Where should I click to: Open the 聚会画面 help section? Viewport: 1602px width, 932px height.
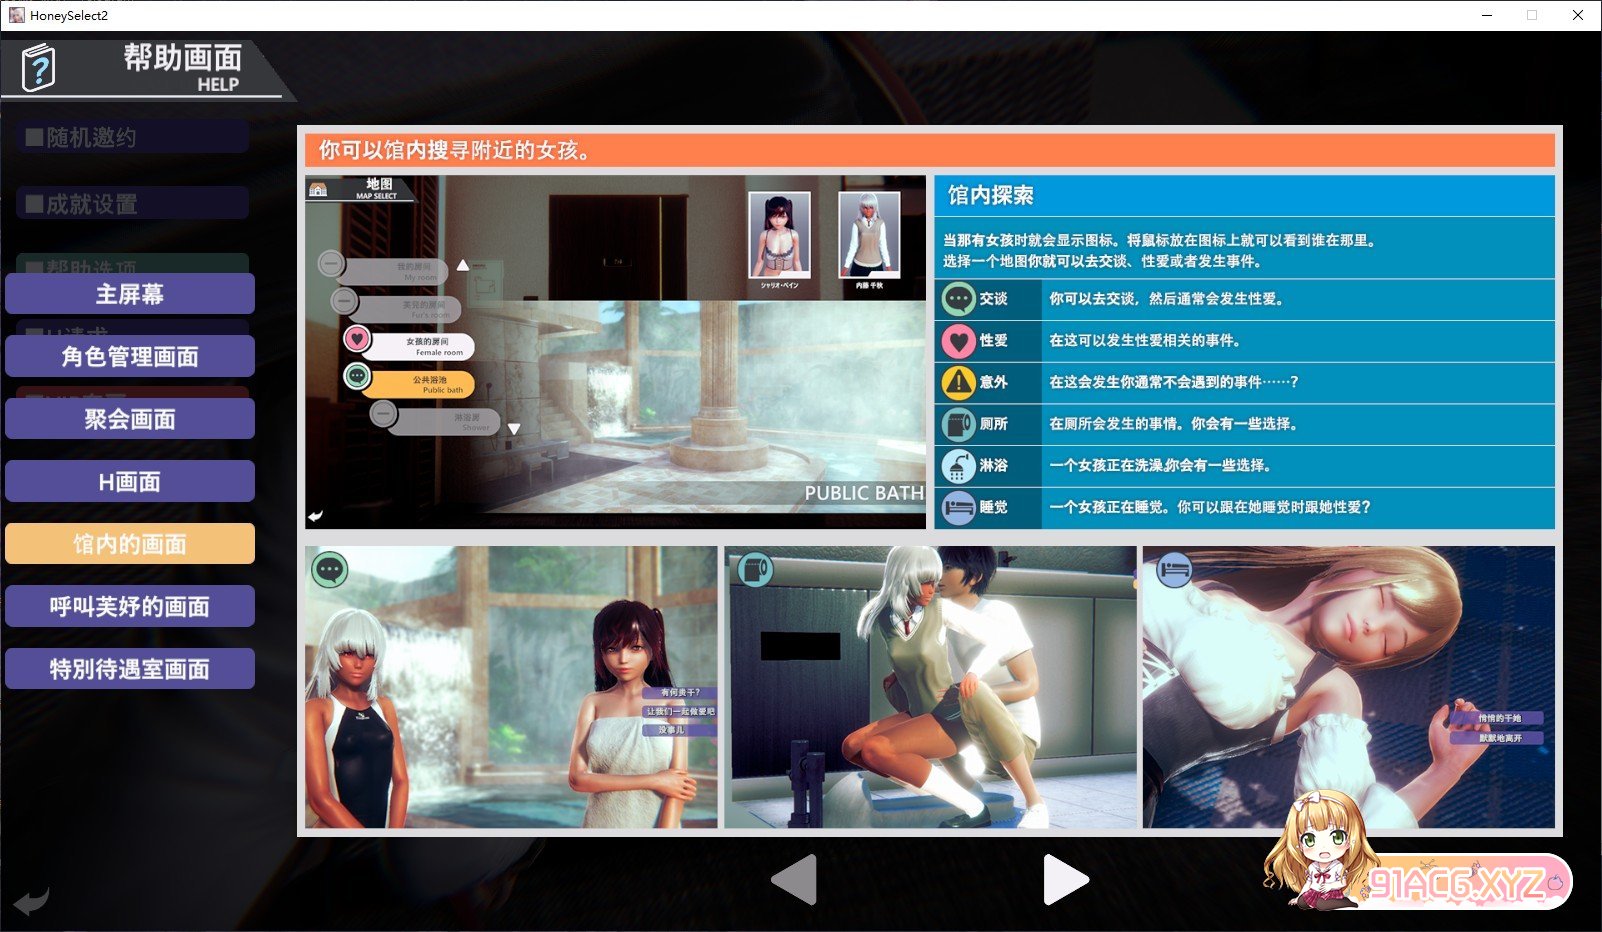(130, 419)
